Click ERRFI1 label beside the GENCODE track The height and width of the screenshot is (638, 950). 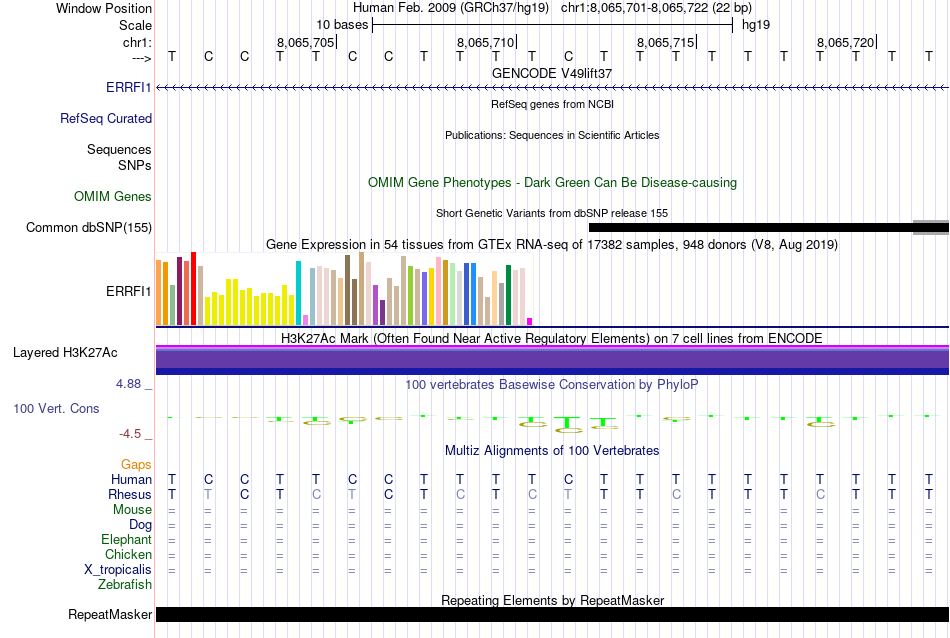tap(128, 87)
